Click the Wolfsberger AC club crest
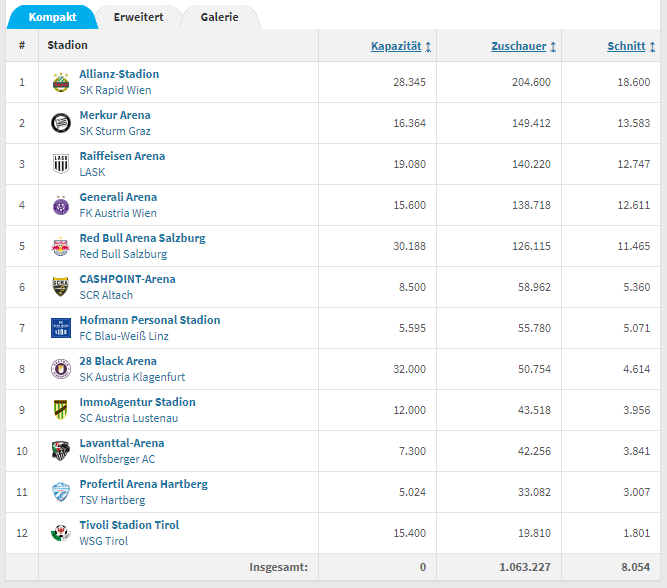Viewport: 667px width, 588px height. (61, 451)
